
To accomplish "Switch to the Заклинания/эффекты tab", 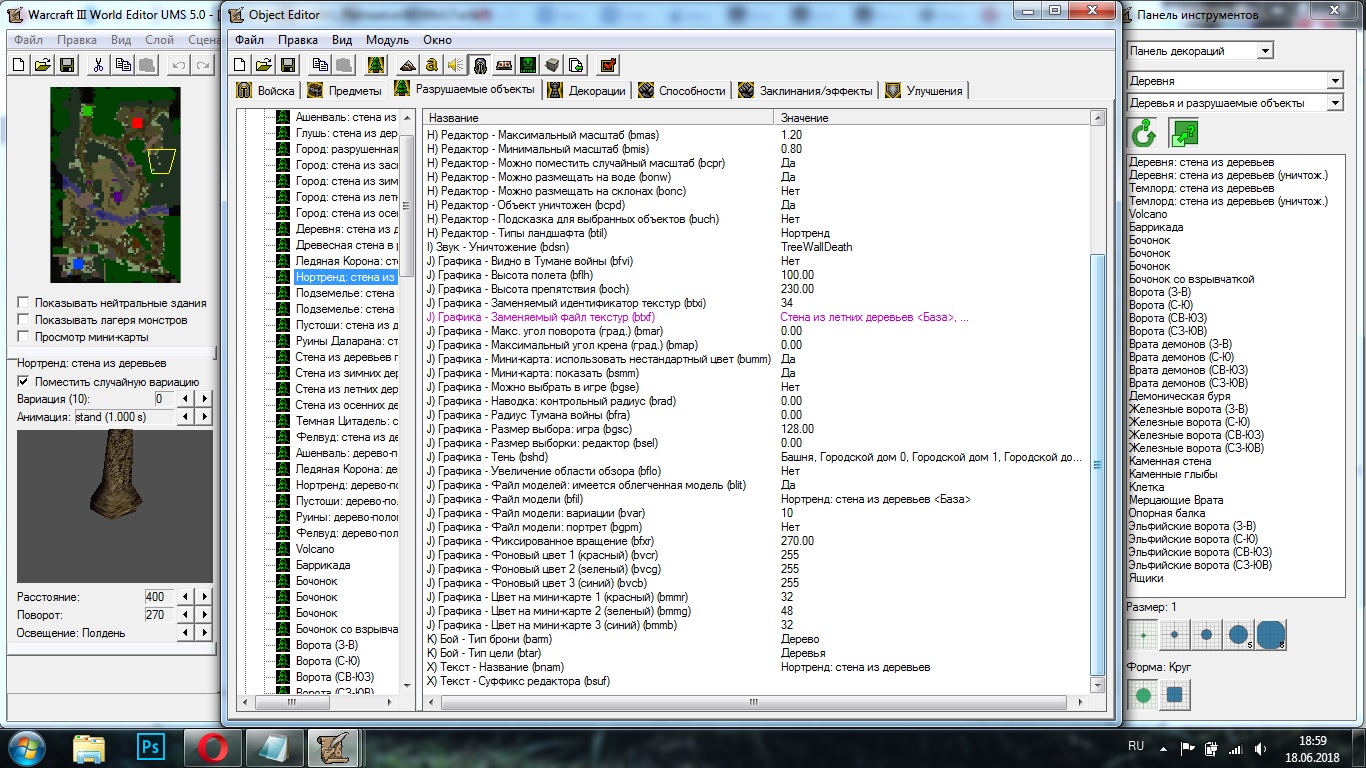I will [x=806, y=91].
